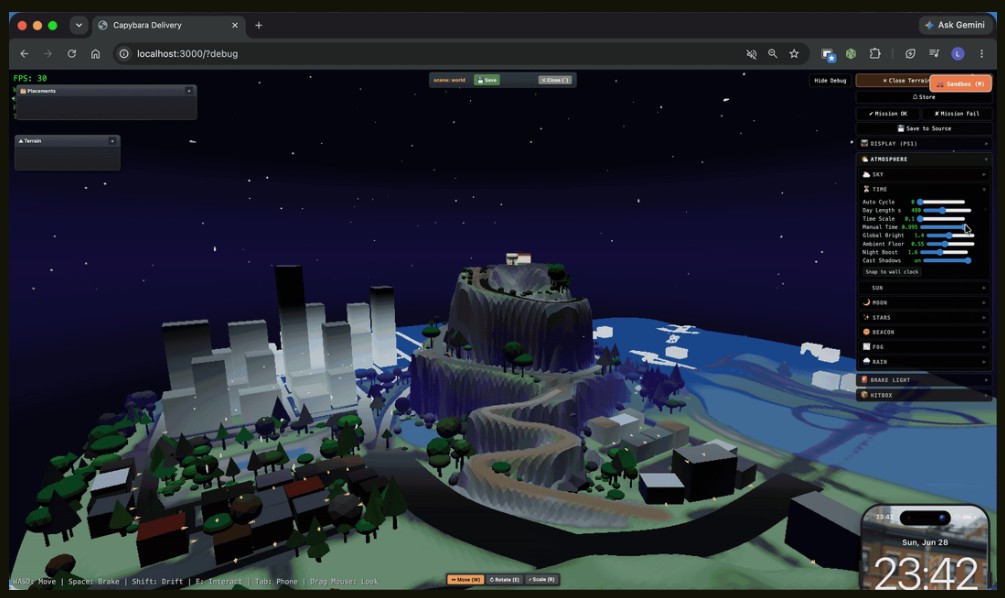Select the Rotate (E) gizmo mode
Screen dimensions: 1005x598
tap(504, 579)
